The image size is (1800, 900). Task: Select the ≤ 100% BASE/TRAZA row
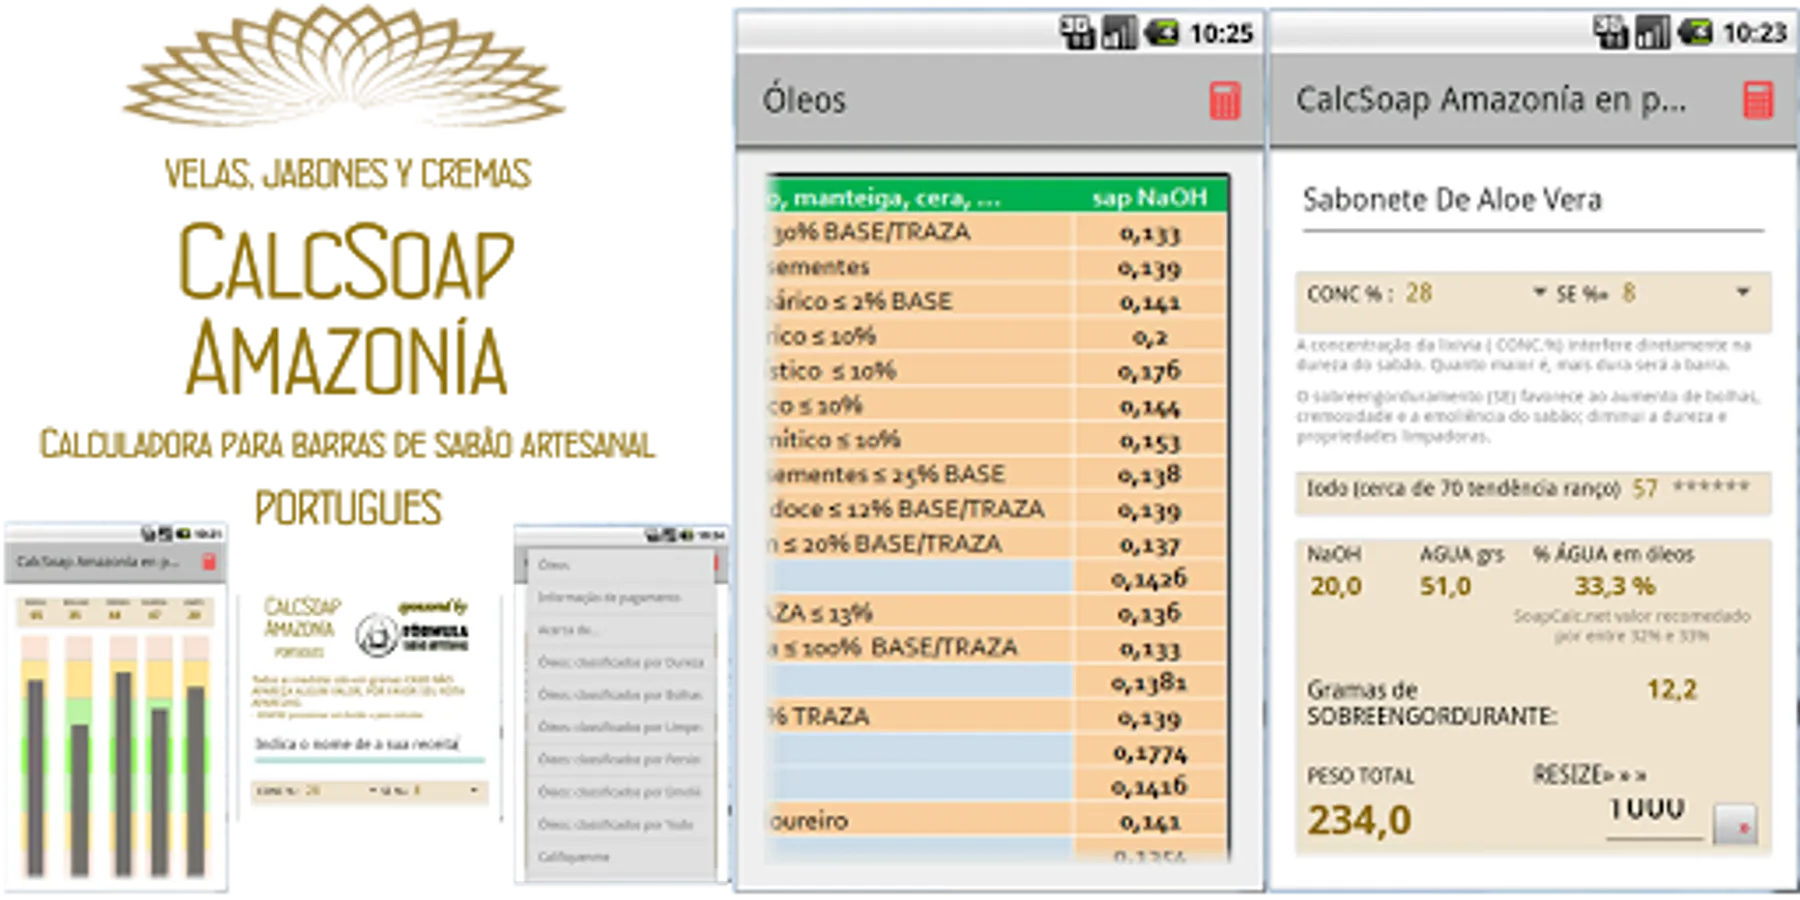click(997, 648)
